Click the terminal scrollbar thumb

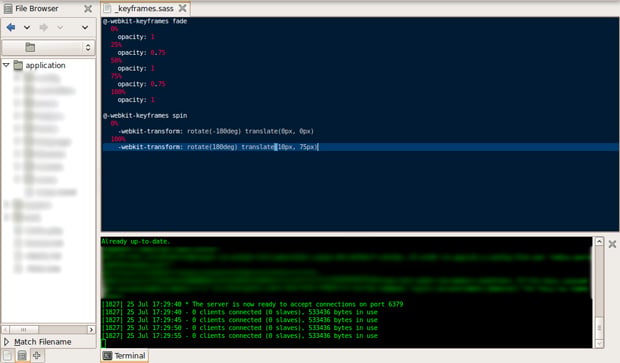pyautogui.click(x=599, y=328)
